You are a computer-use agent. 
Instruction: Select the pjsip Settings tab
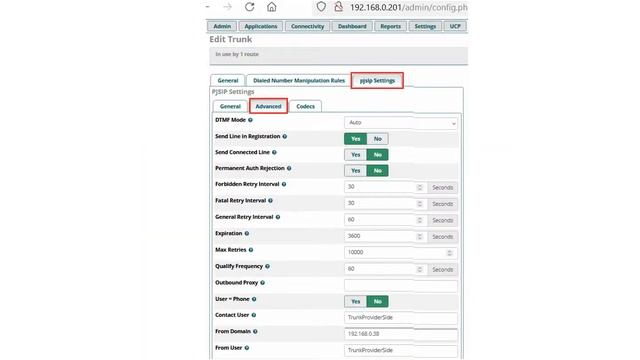point(377,80)
